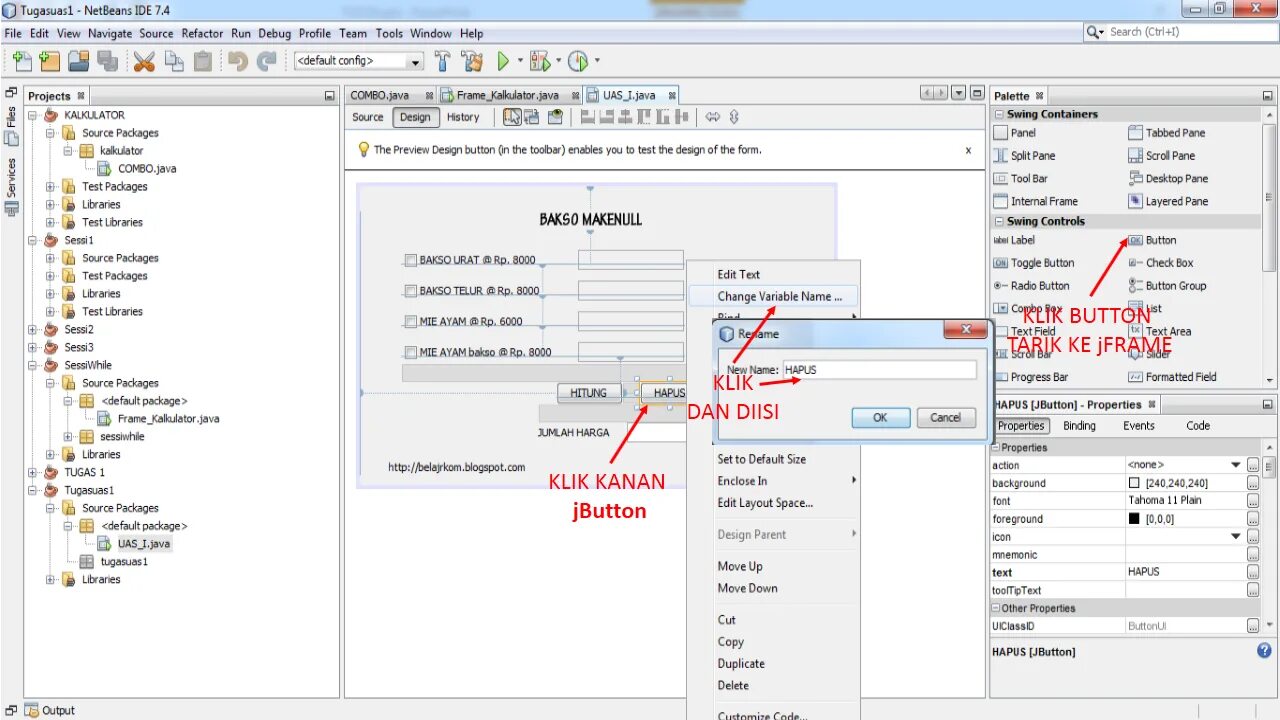Open the action property dropdown showing <none>
Viewport: 1280px width, 720px height.
pyautogui.click(x=1237, y=465)
